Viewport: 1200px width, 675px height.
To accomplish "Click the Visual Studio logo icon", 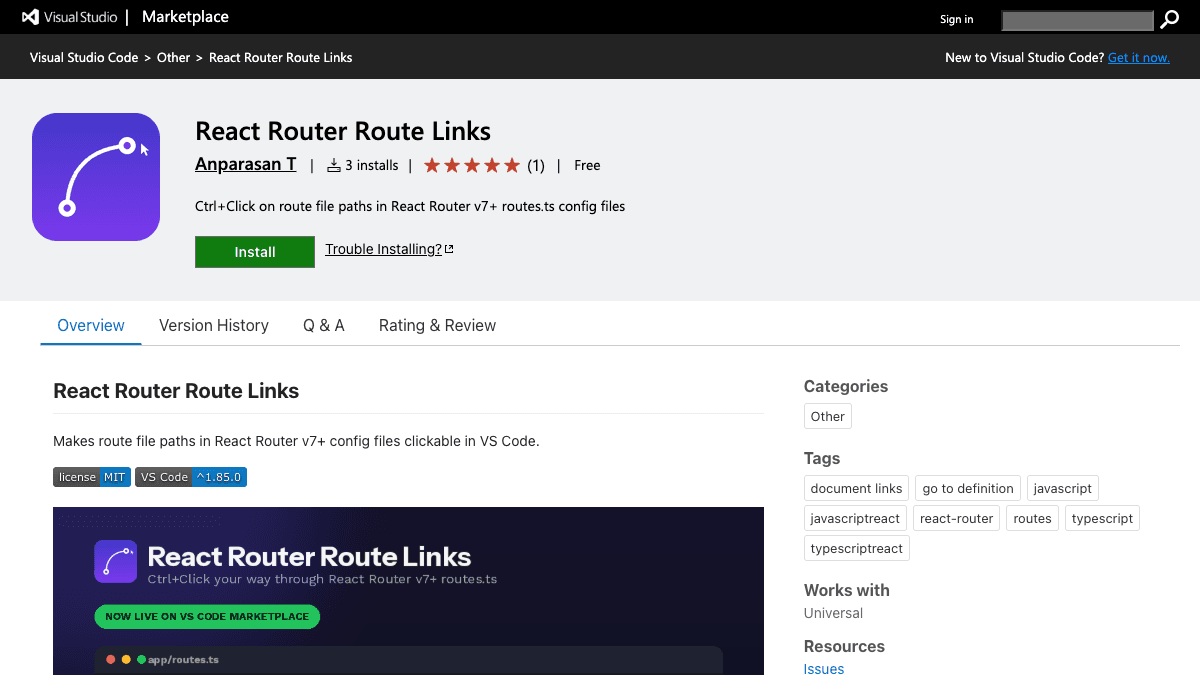I will click(x=30, y=17).
